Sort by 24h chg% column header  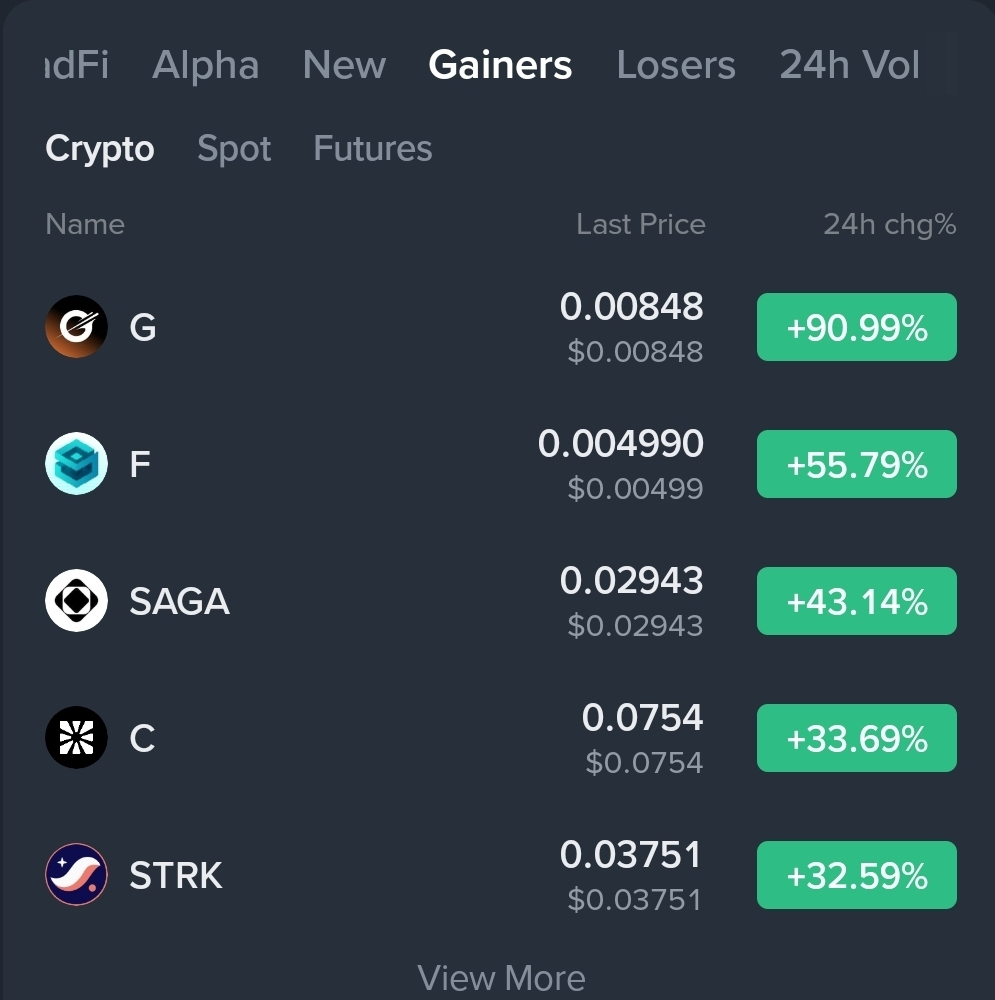890,224
